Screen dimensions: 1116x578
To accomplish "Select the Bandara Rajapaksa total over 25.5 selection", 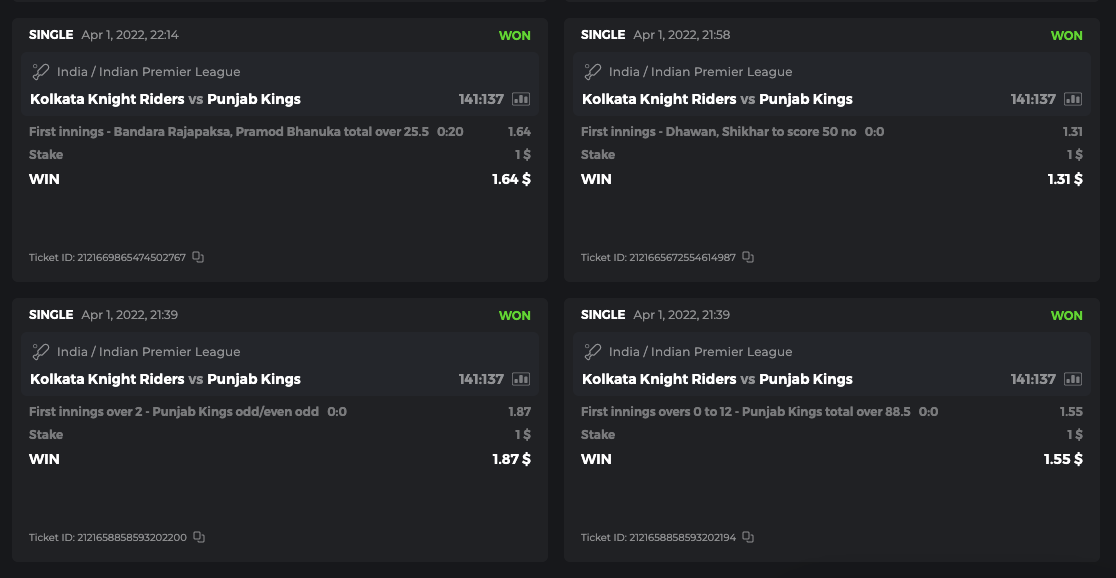I will tap(229, 132).
